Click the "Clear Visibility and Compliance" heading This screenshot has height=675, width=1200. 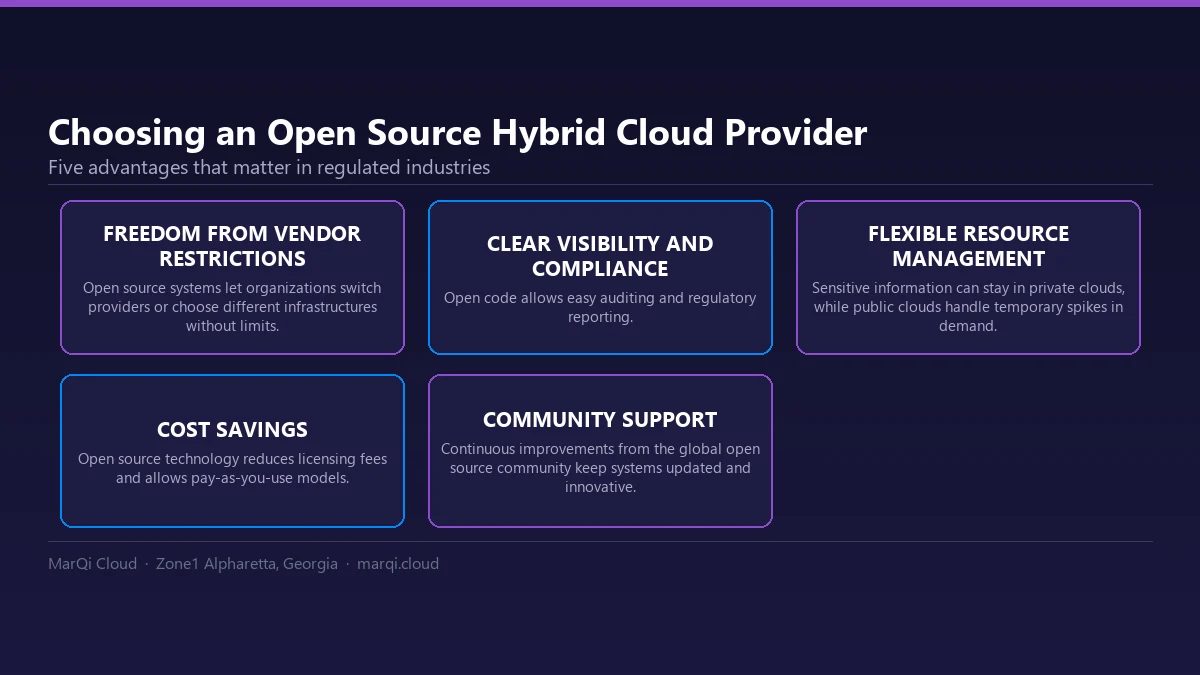point(600,256)
